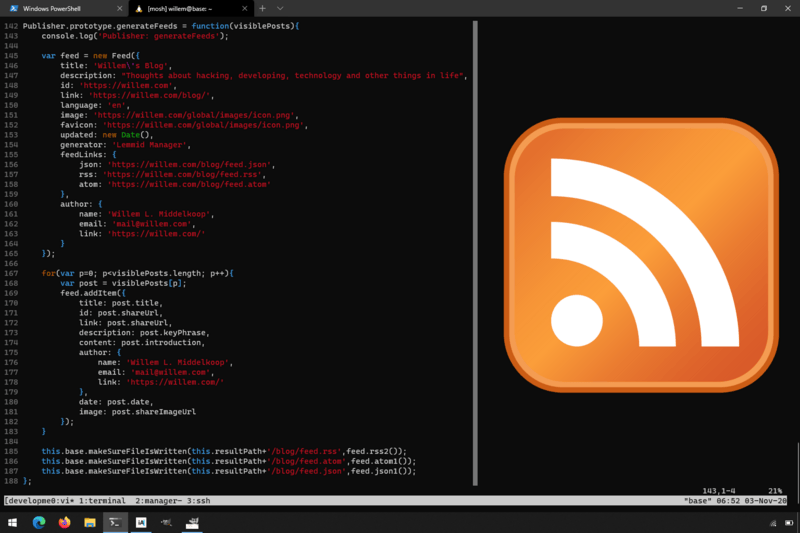This screenshot has height=533, width=800.
Task: Select the [mosh] willem@base tab
Action: point(190,8)
